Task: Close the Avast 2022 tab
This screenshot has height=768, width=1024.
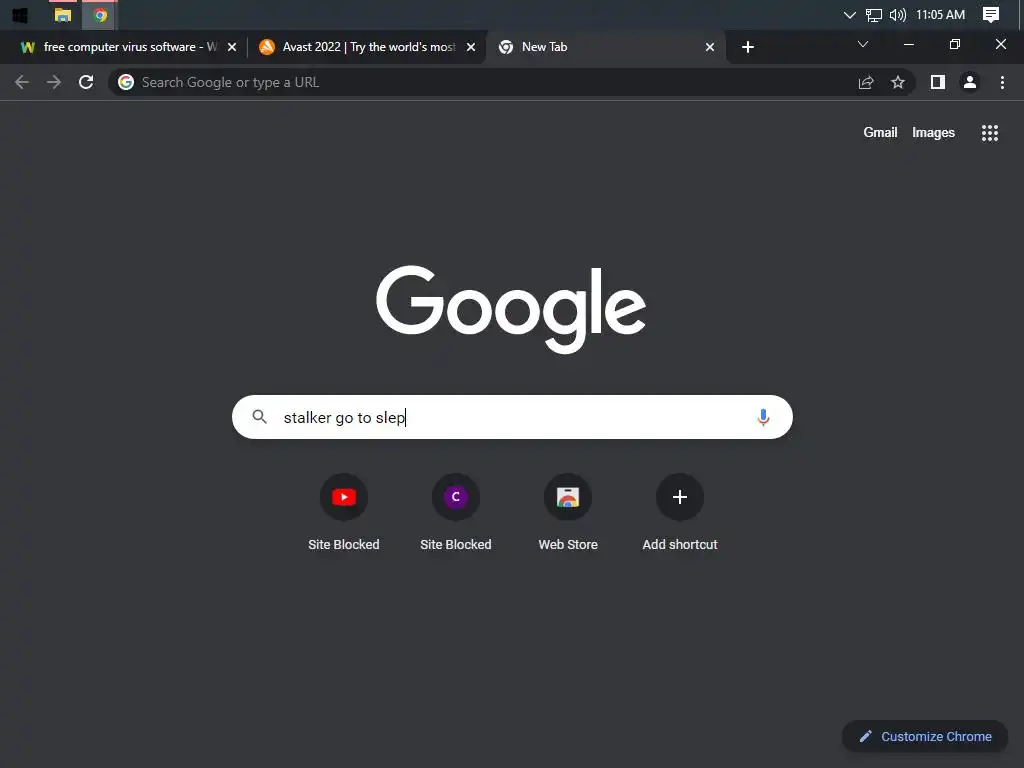Action: pyautogui.click(x=471, y=47)
